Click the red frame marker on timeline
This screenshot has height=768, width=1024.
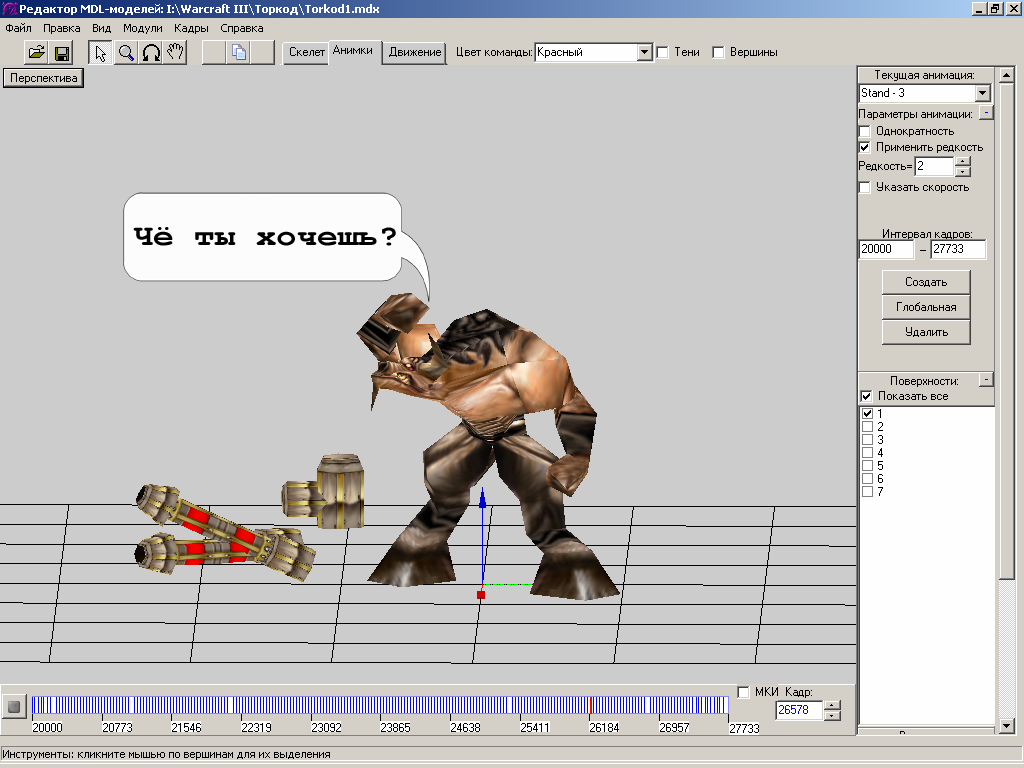(x=590, y=706)
